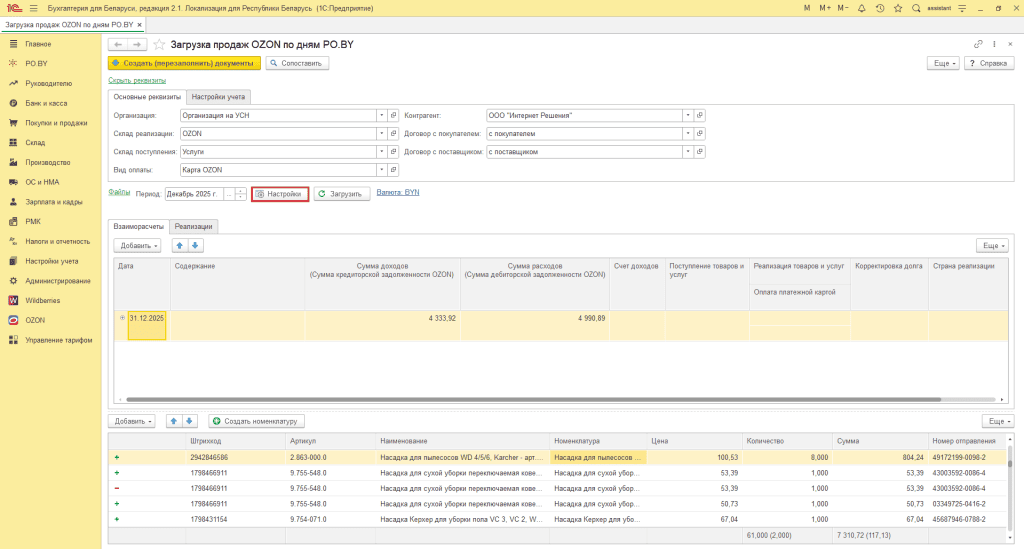Switch to Настройки учета tab
This screenshot has height=549, width=1024.
pyautogui.click(x=218, y=97)
